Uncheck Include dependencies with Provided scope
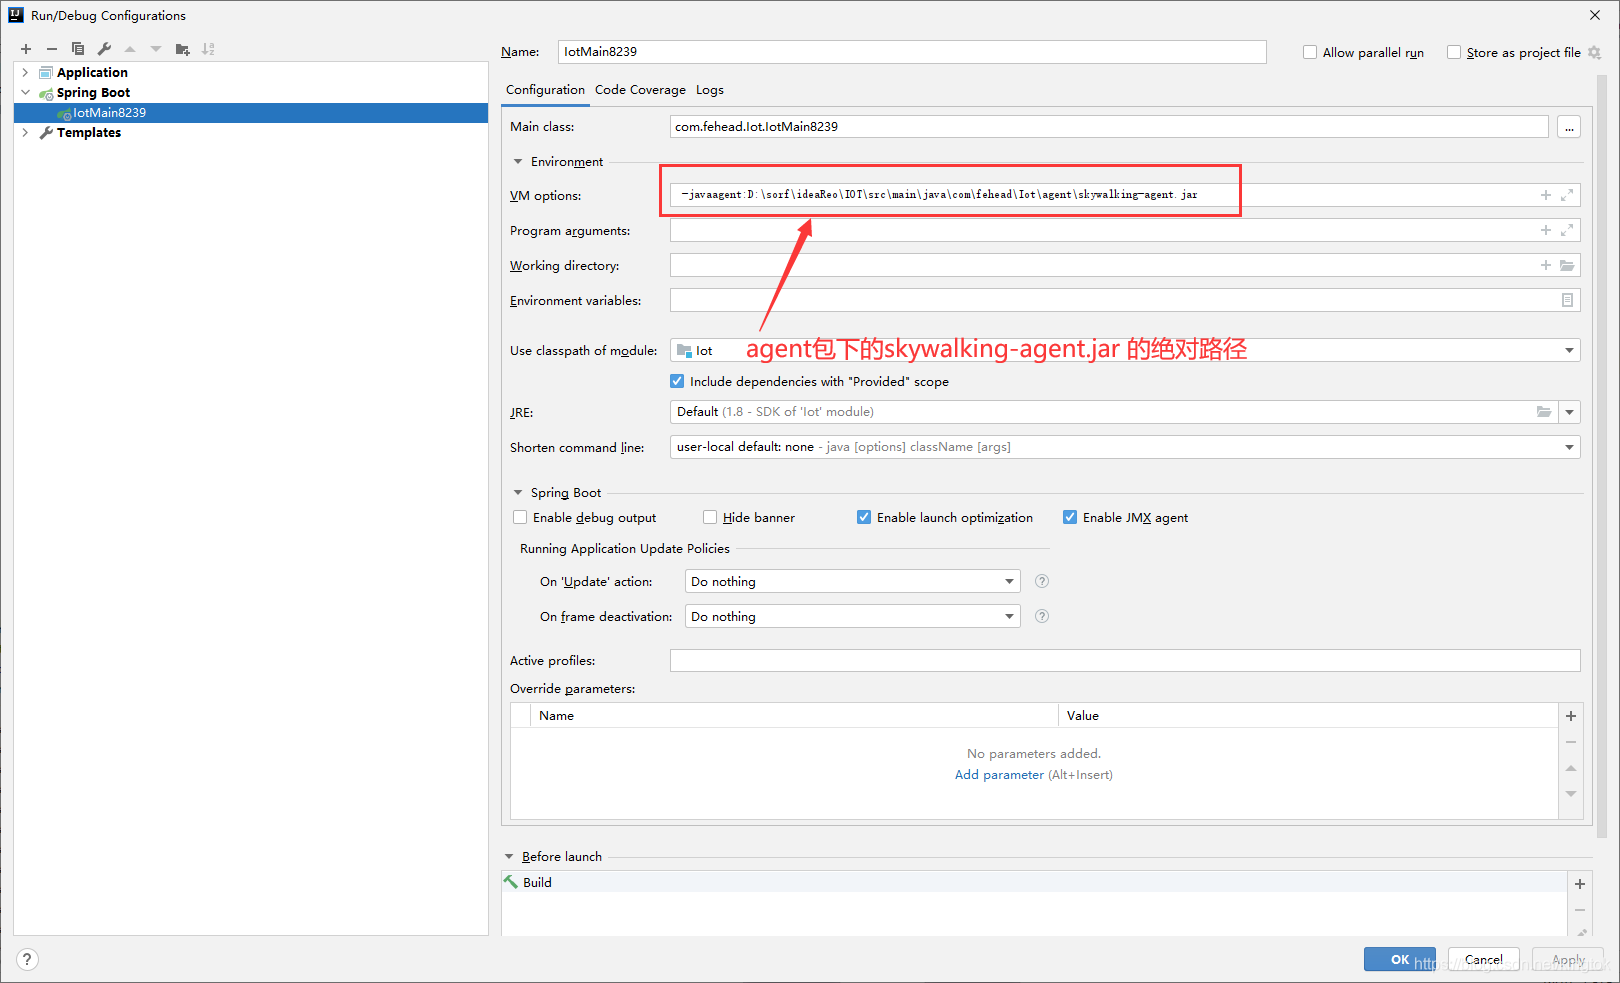Viewport: 1620px width, 983px height. click(677, 381)
